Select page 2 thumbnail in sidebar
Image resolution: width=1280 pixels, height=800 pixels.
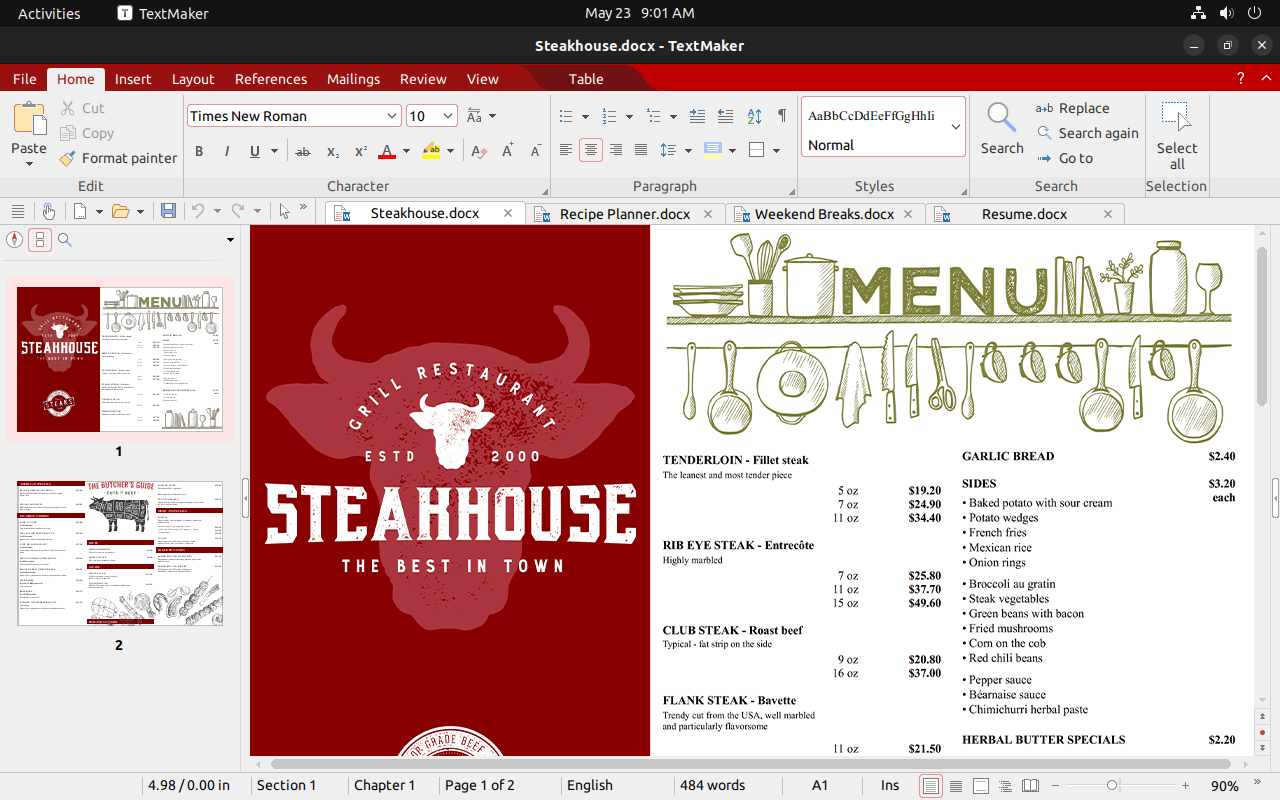pyautogui.click(x=120, y=552)
